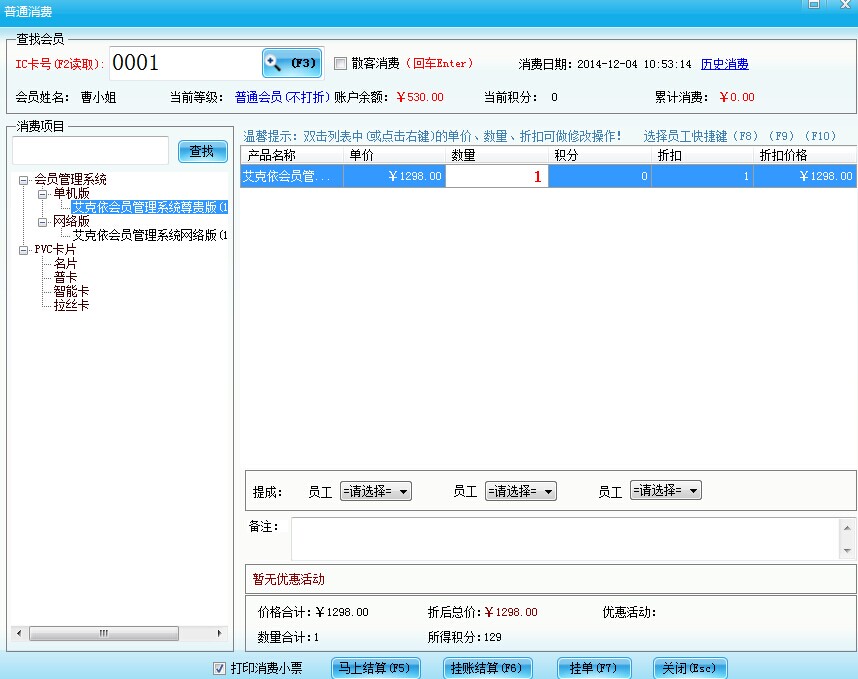Click the 备注 text area

pos(565,538)
